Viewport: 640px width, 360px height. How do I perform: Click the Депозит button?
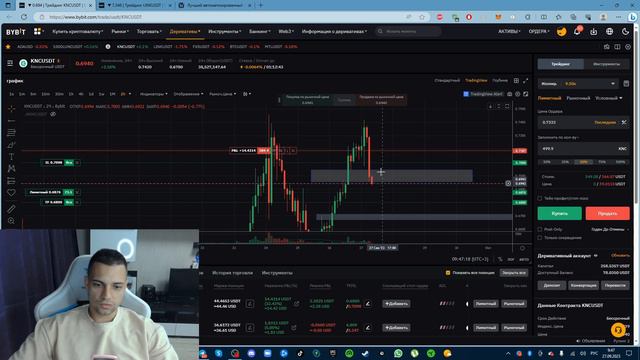click(x=552, y=285)
